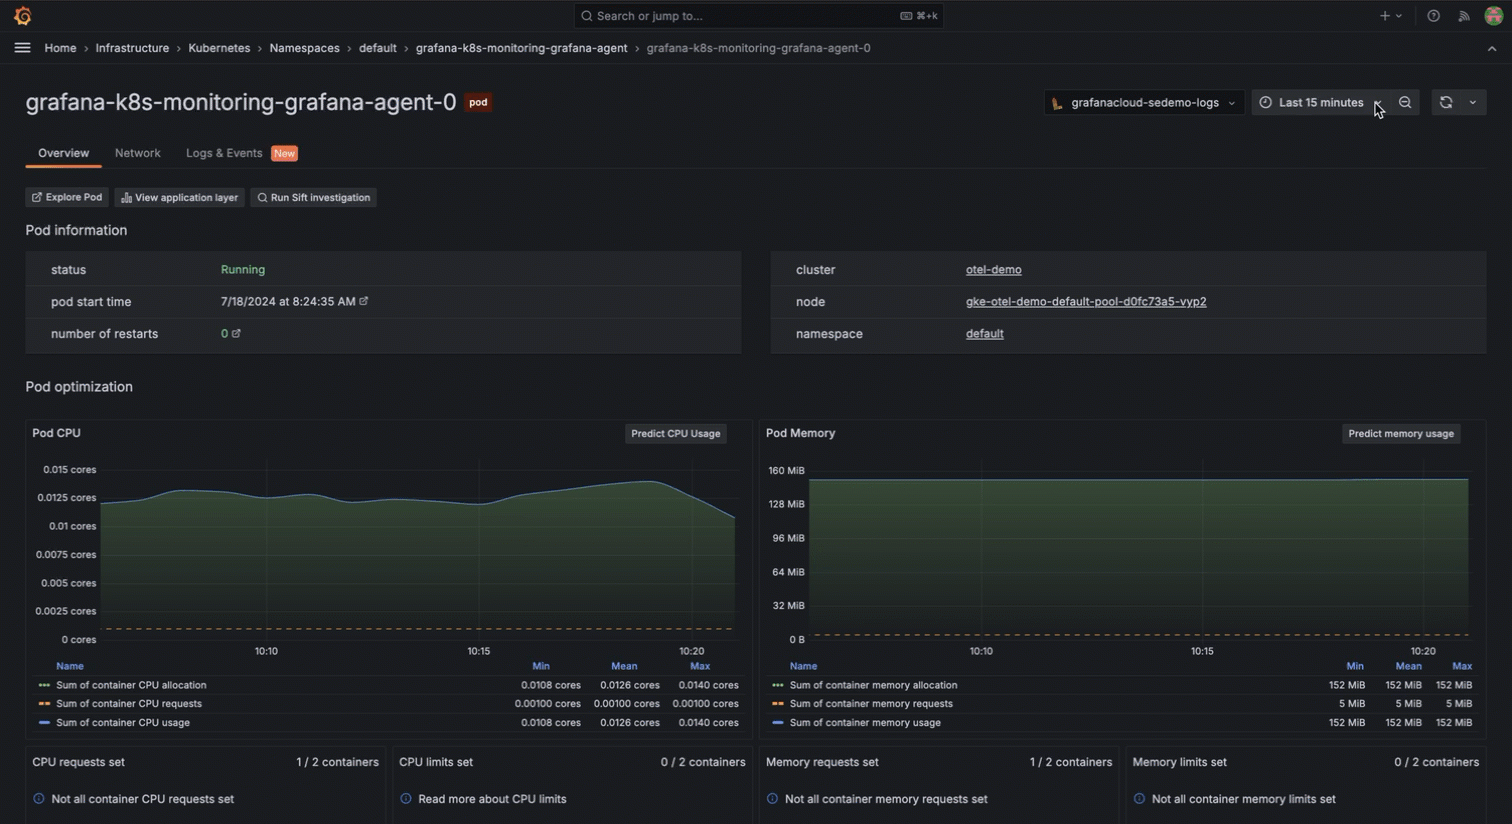Click the restarts count 0 link
This screenshot has width=1512, height=824.
coord(224,333)
